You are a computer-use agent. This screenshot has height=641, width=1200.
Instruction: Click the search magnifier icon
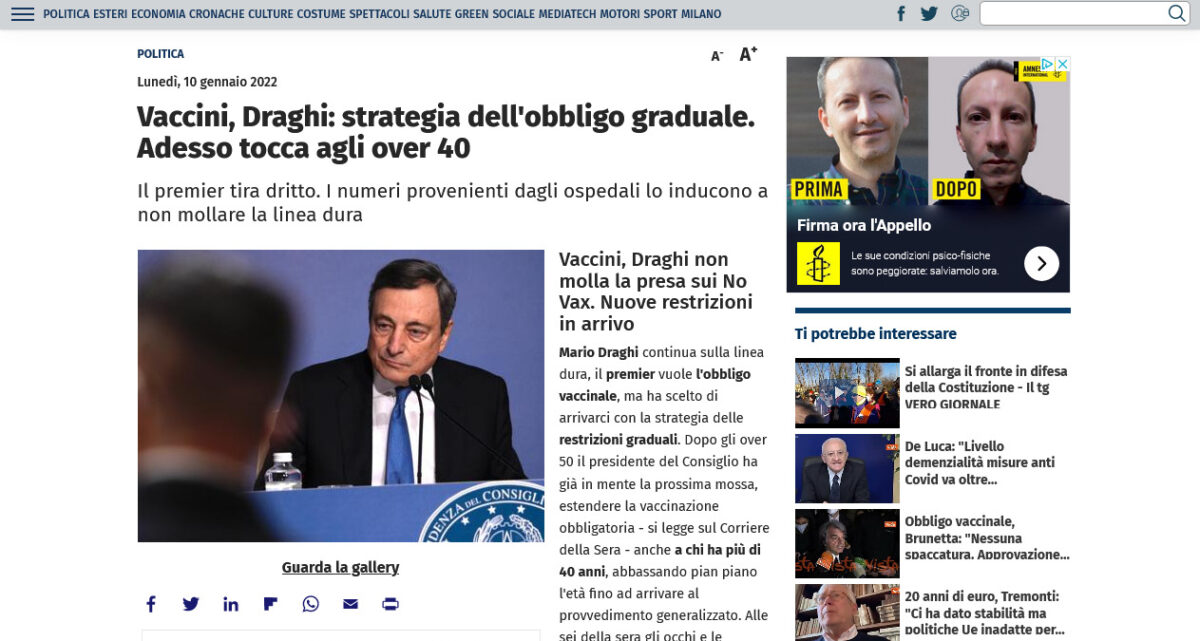[1177, 13]
